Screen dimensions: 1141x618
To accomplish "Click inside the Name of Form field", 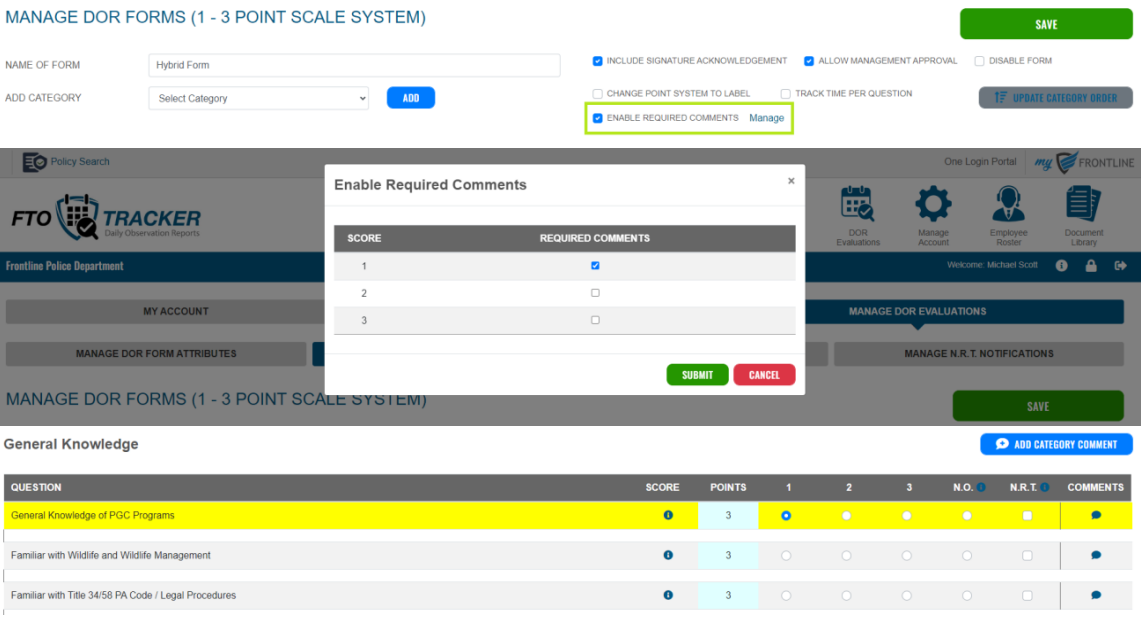I will coord(354,65).
